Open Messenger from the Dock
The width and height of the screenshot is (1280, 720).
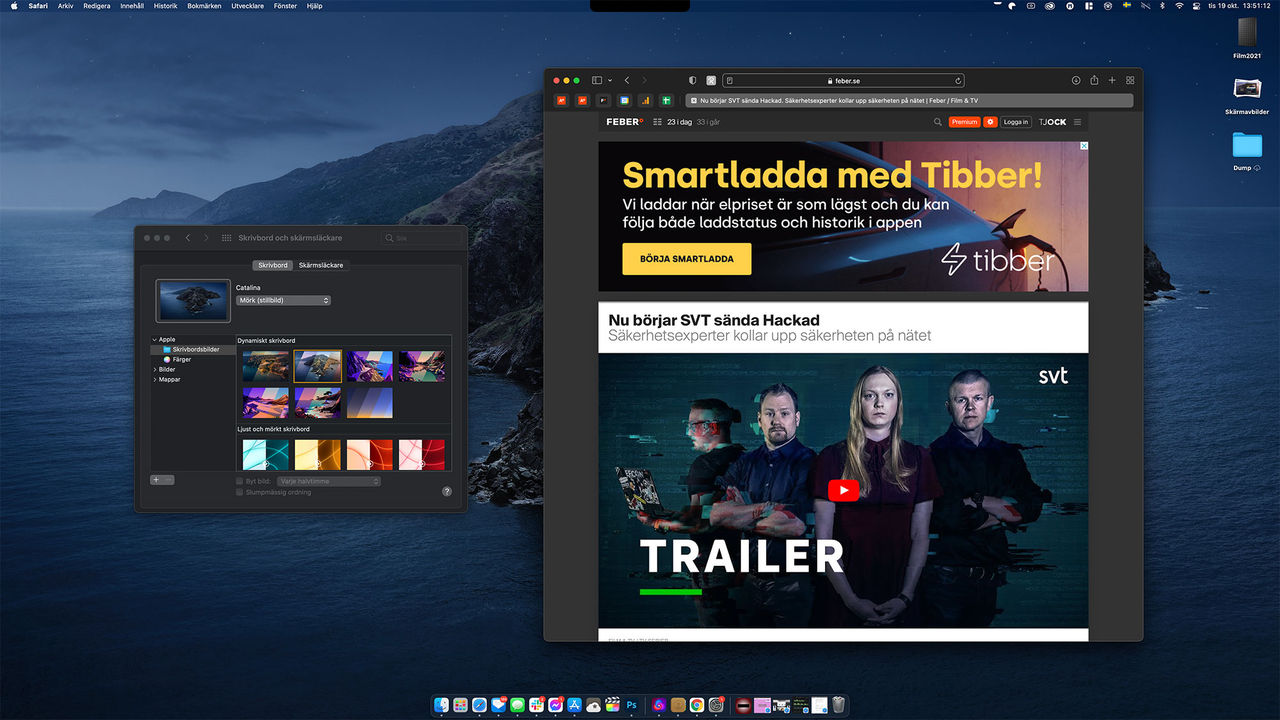pyautogui.click(x=555, y=705)
